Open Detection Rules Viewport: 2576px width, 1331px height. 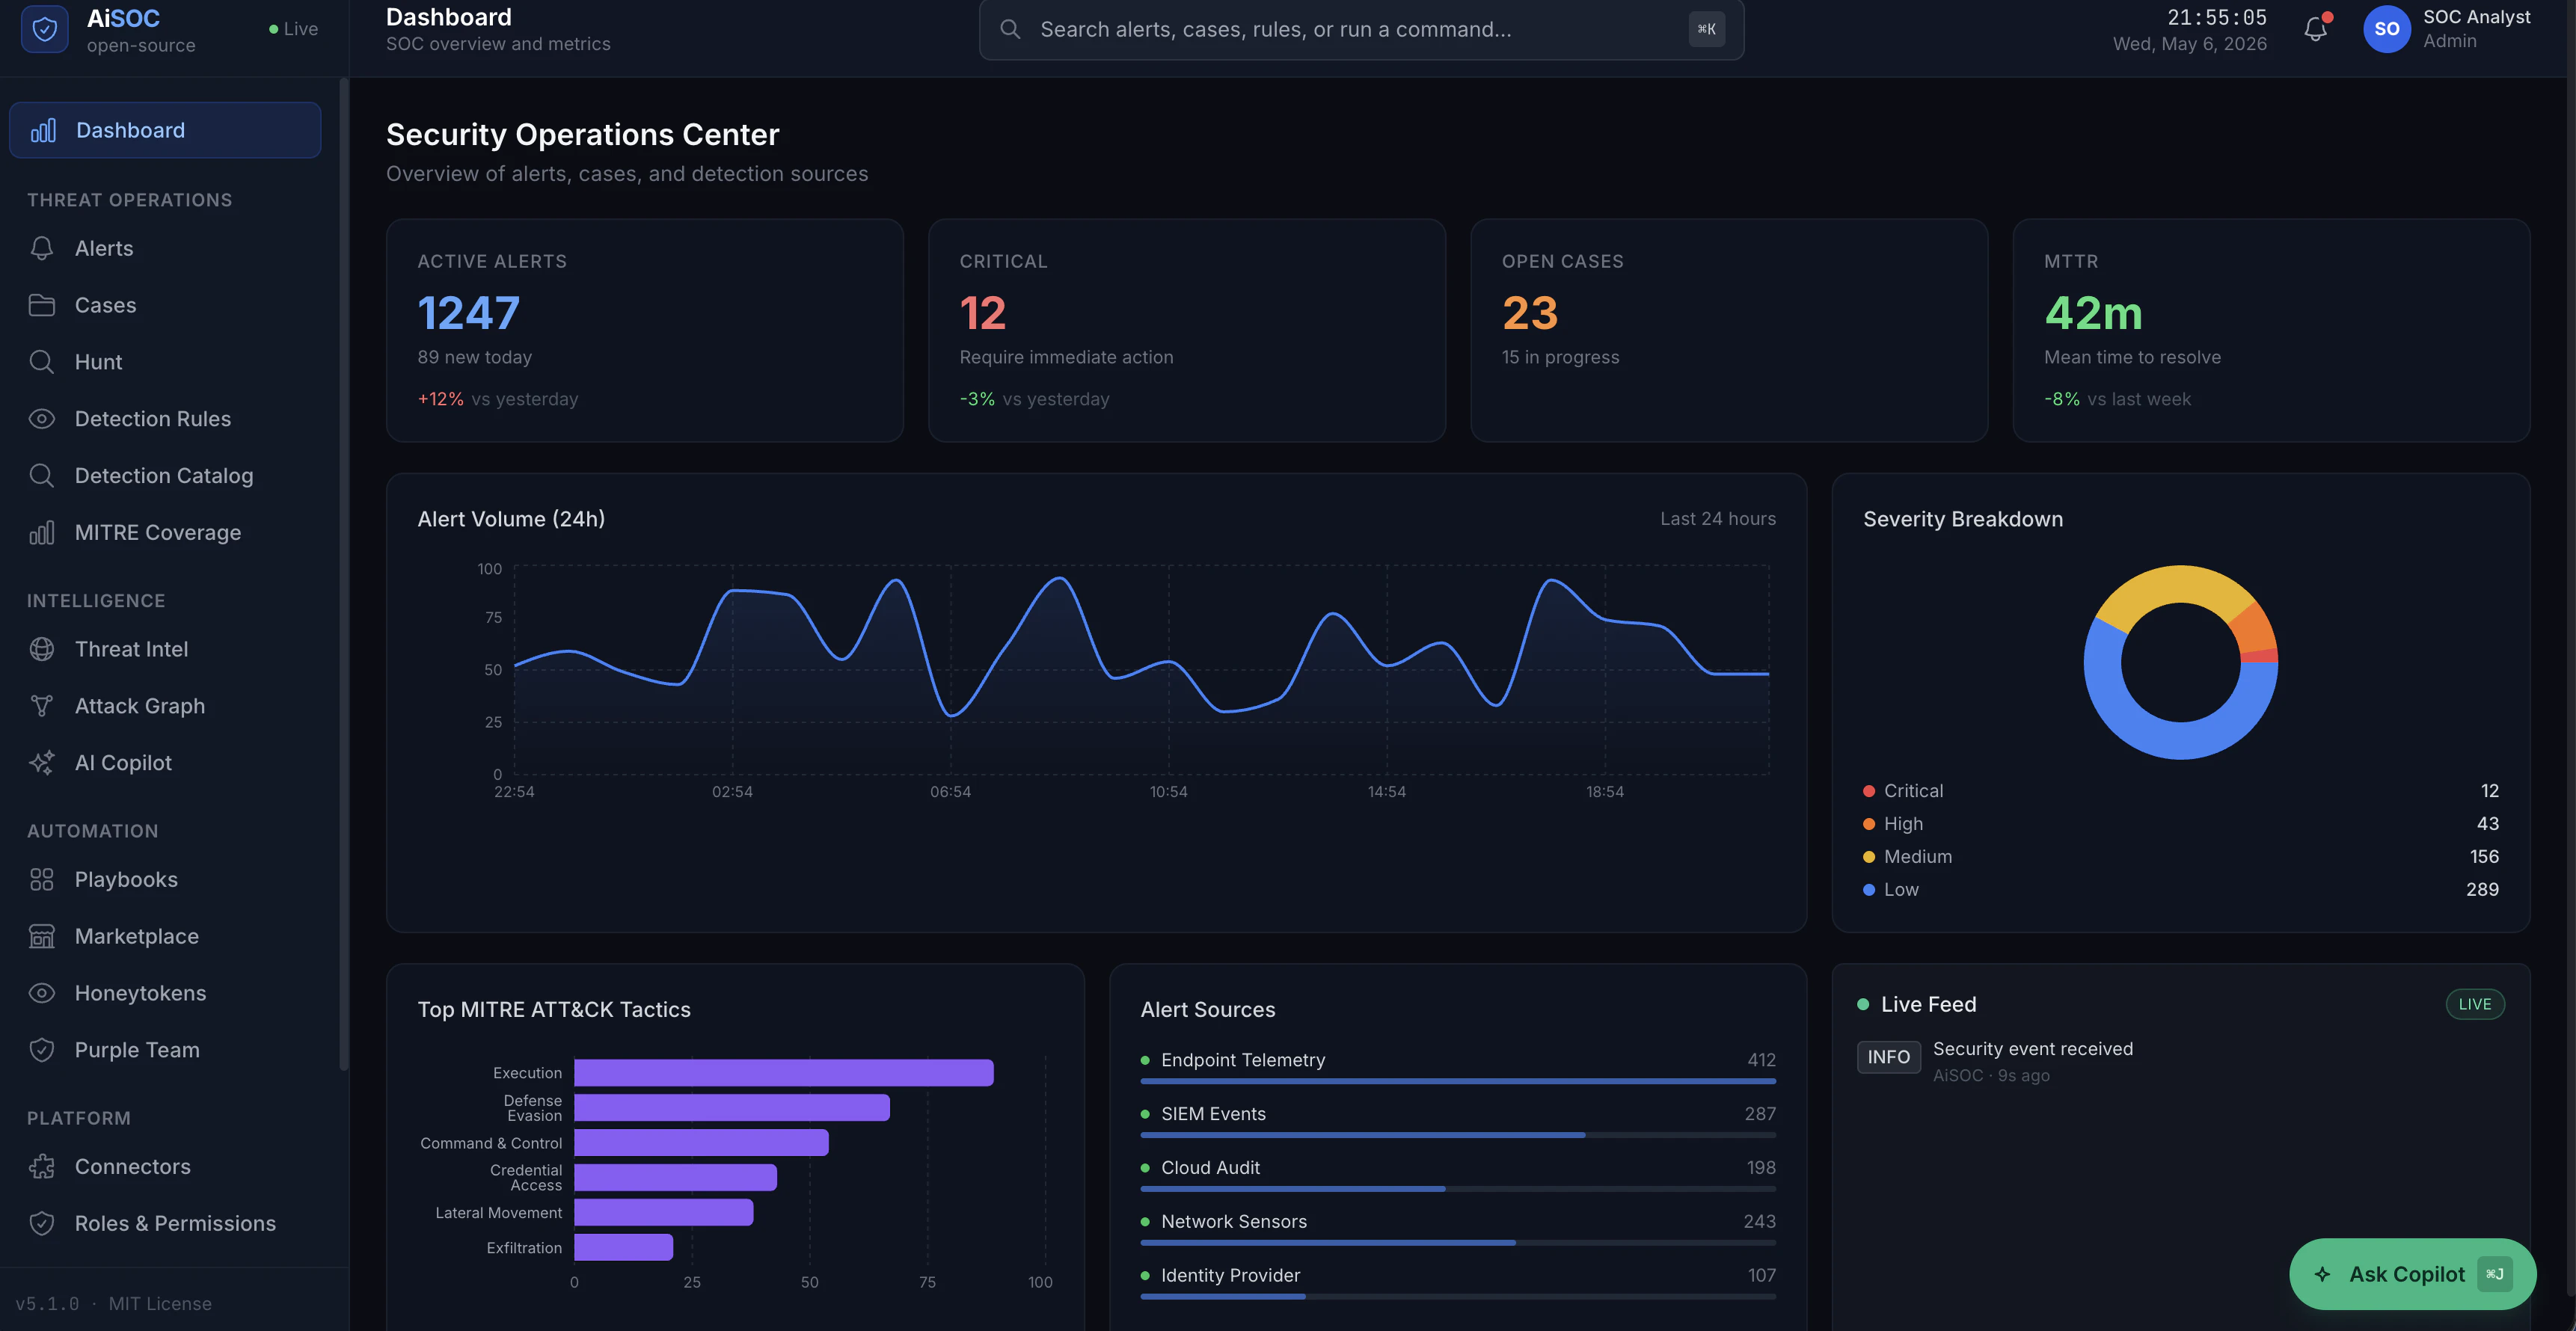point(165,419)
